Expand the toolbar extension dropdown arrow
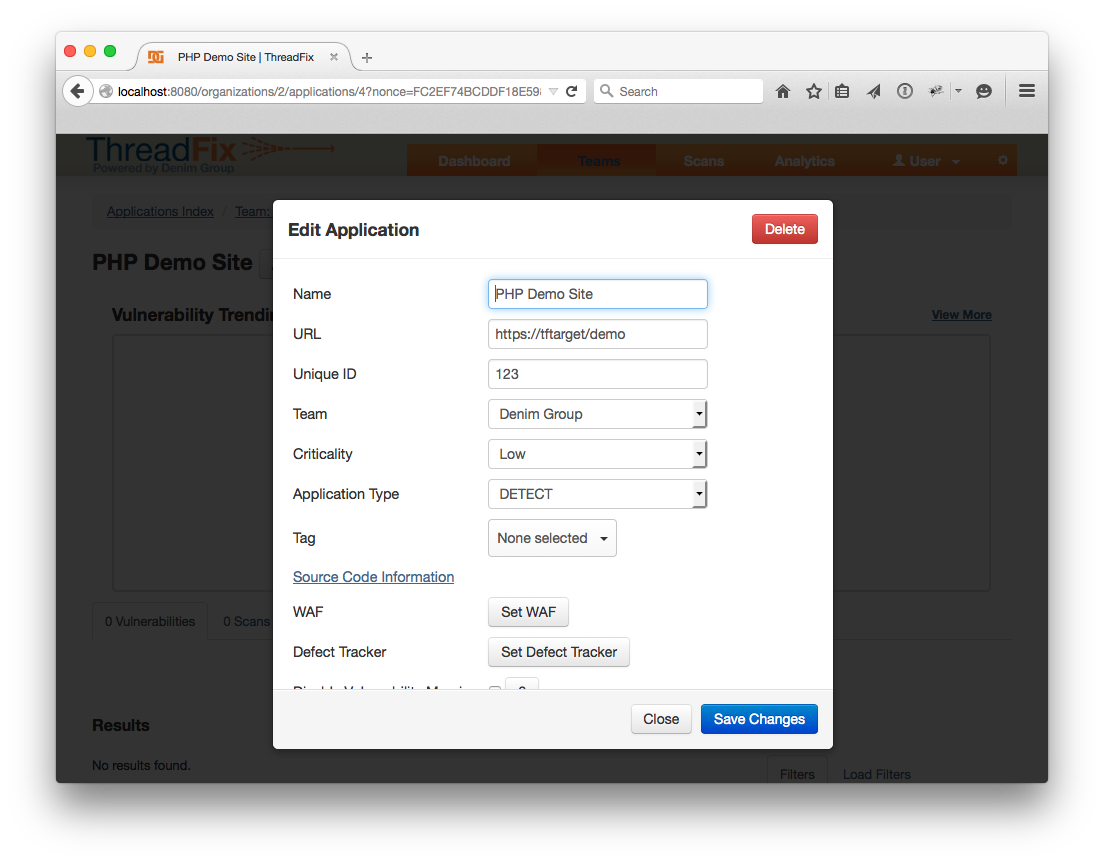The width and height of the screenshot is (1104, 863). click(958, 91)
